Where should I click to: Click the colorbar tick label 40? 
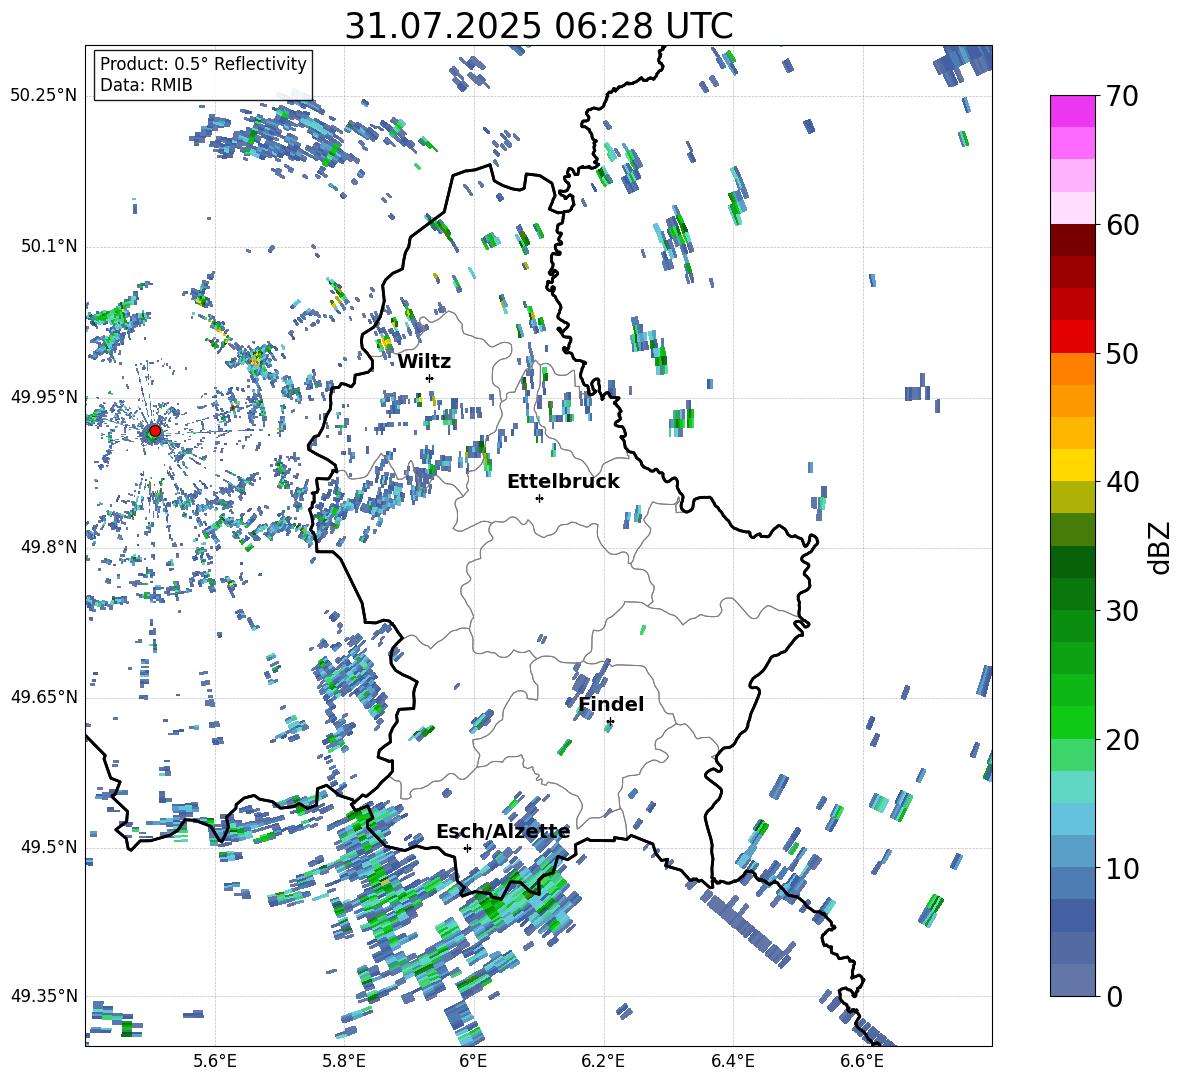[x=1122, y=482]
